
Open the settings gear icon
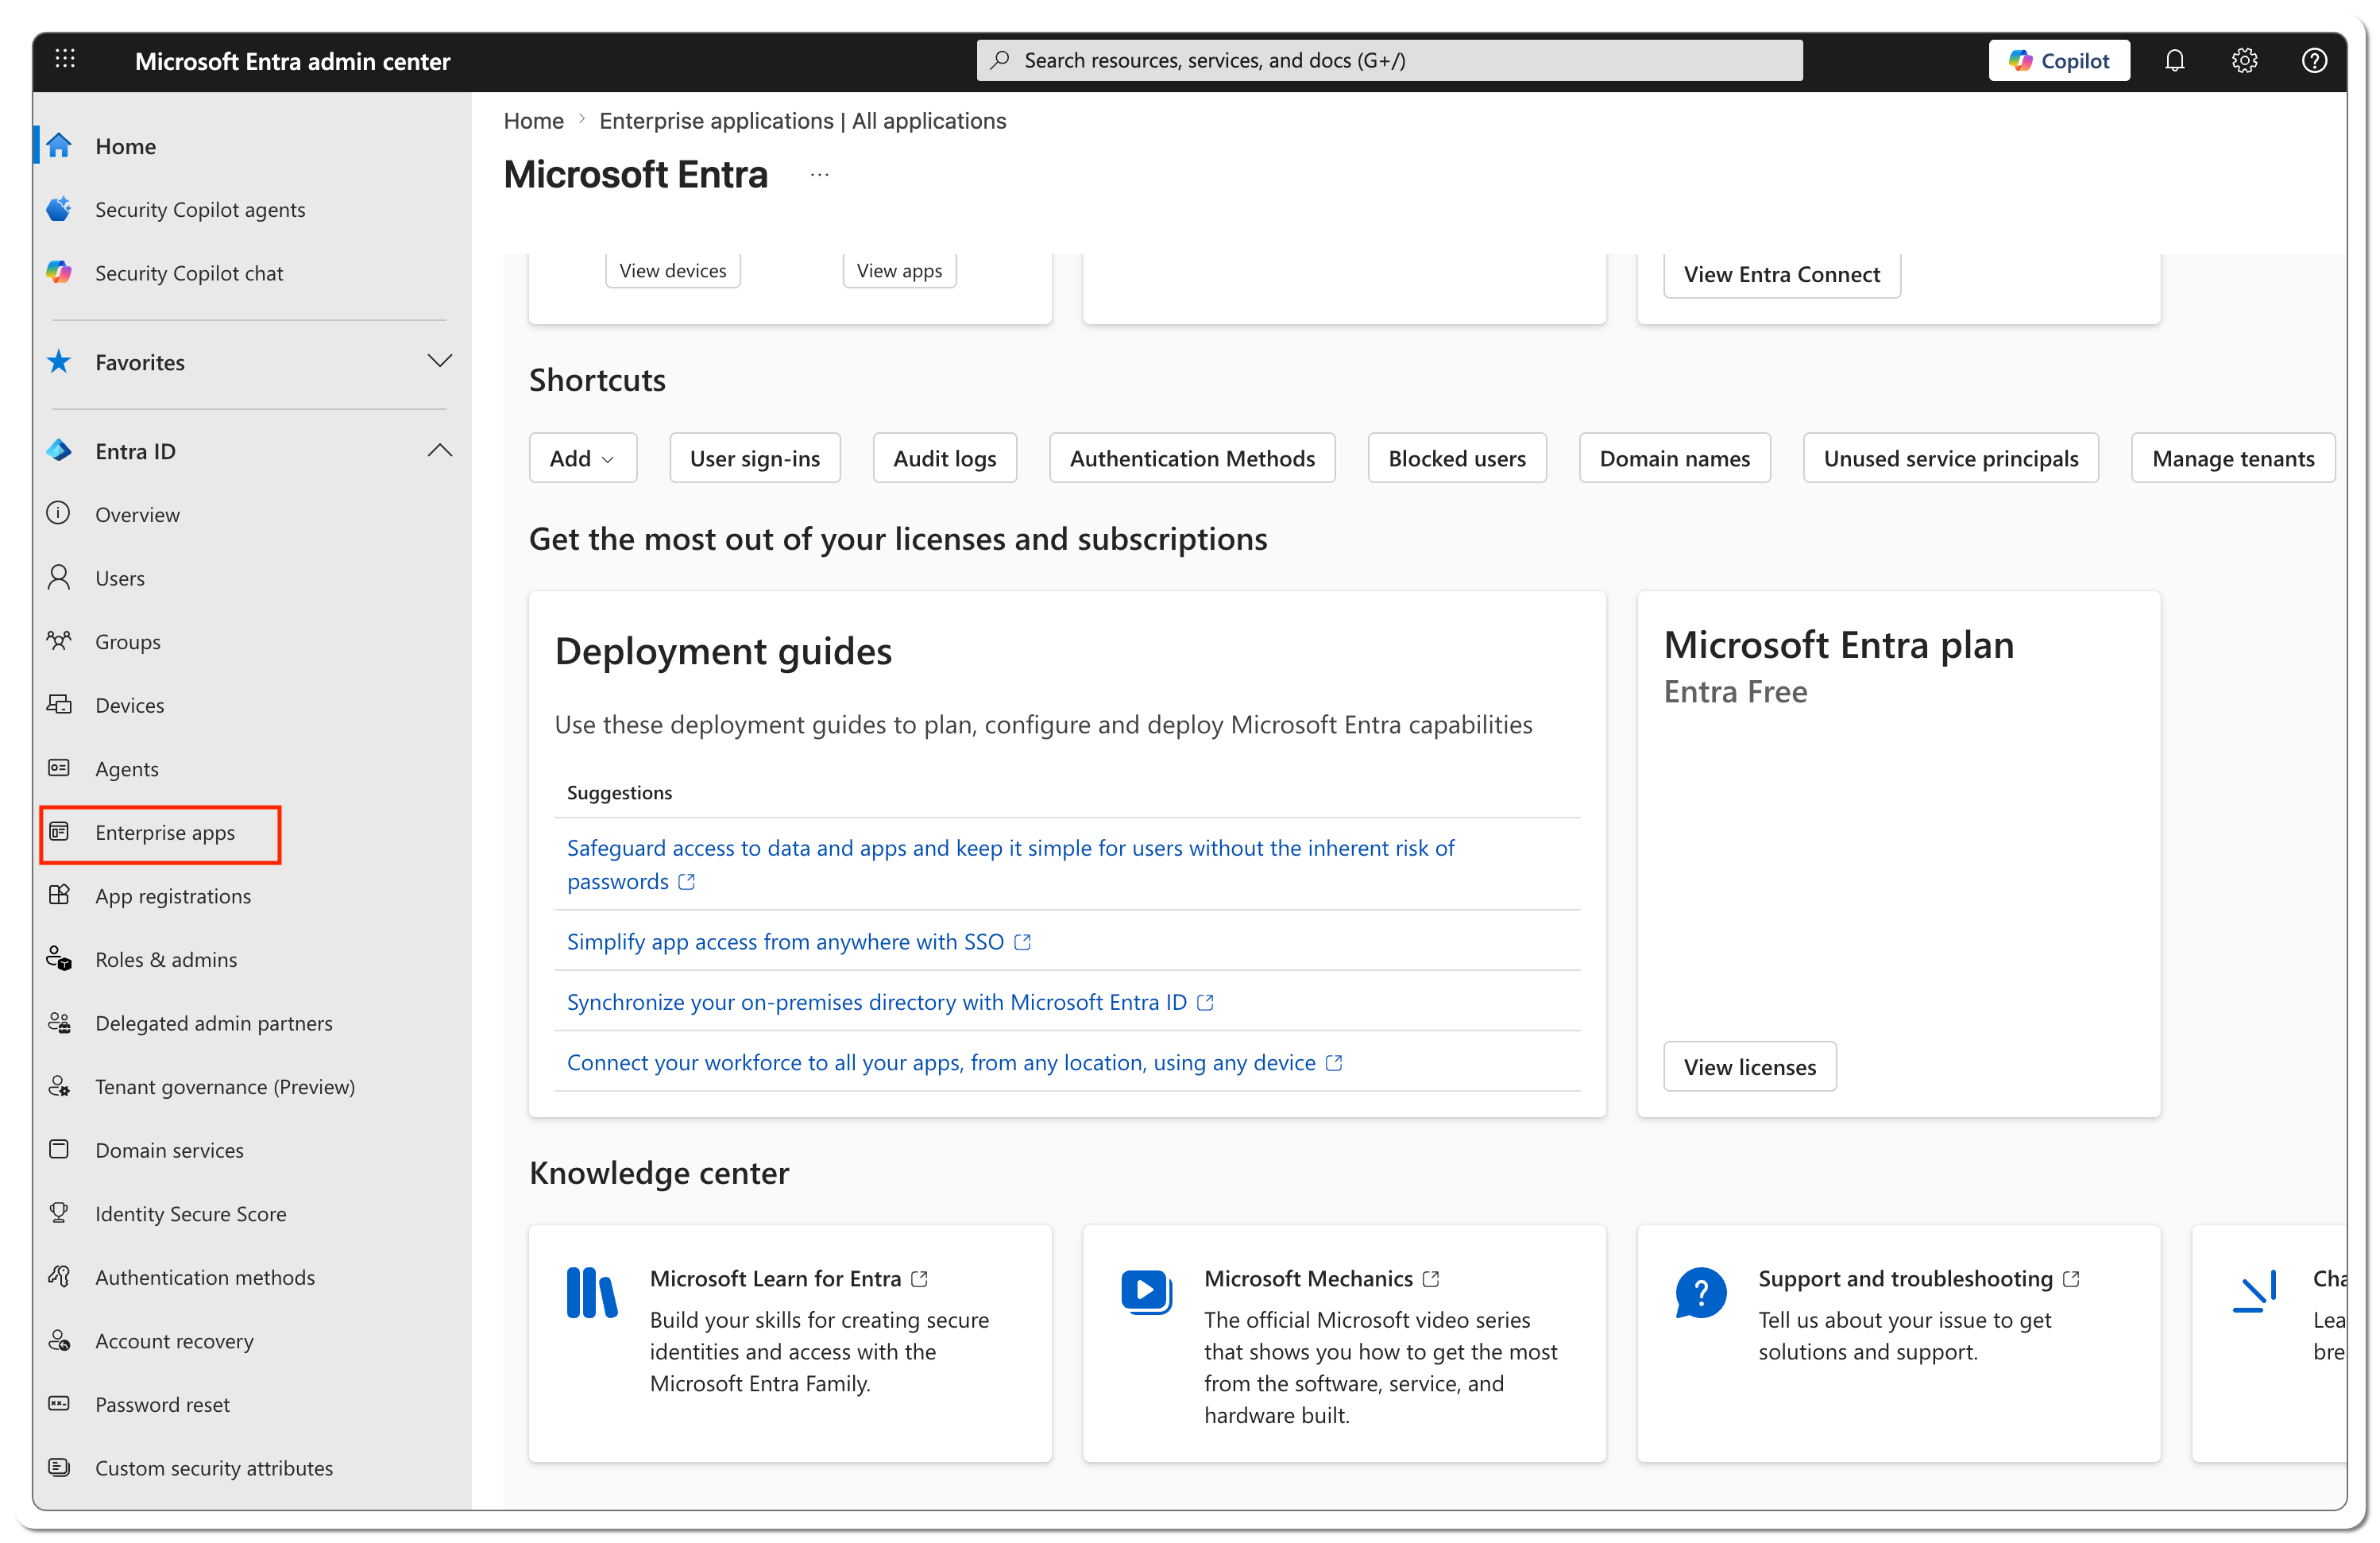pos(2244,61)
